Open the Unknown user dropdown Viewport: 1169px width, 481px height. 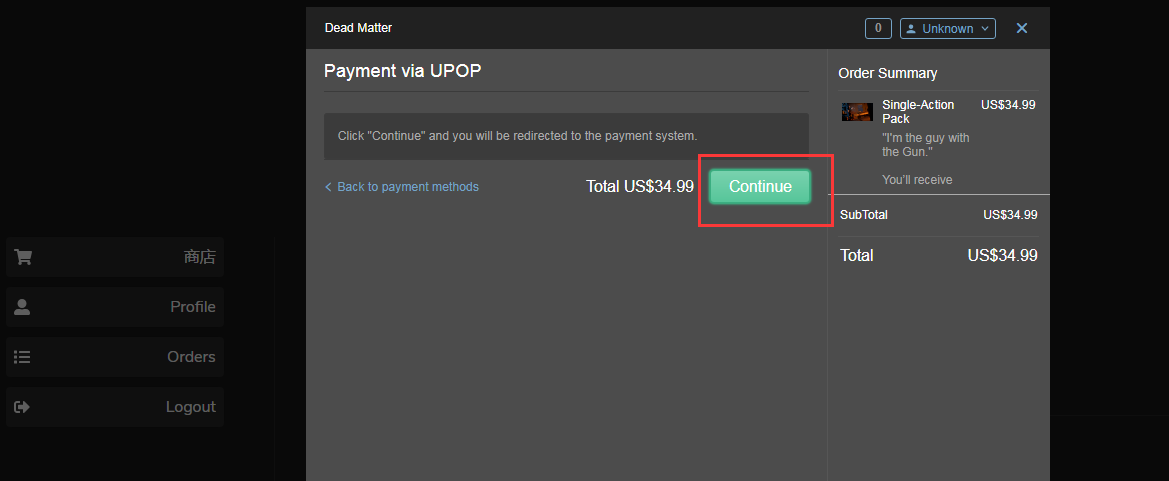click(x=948, y=28)
